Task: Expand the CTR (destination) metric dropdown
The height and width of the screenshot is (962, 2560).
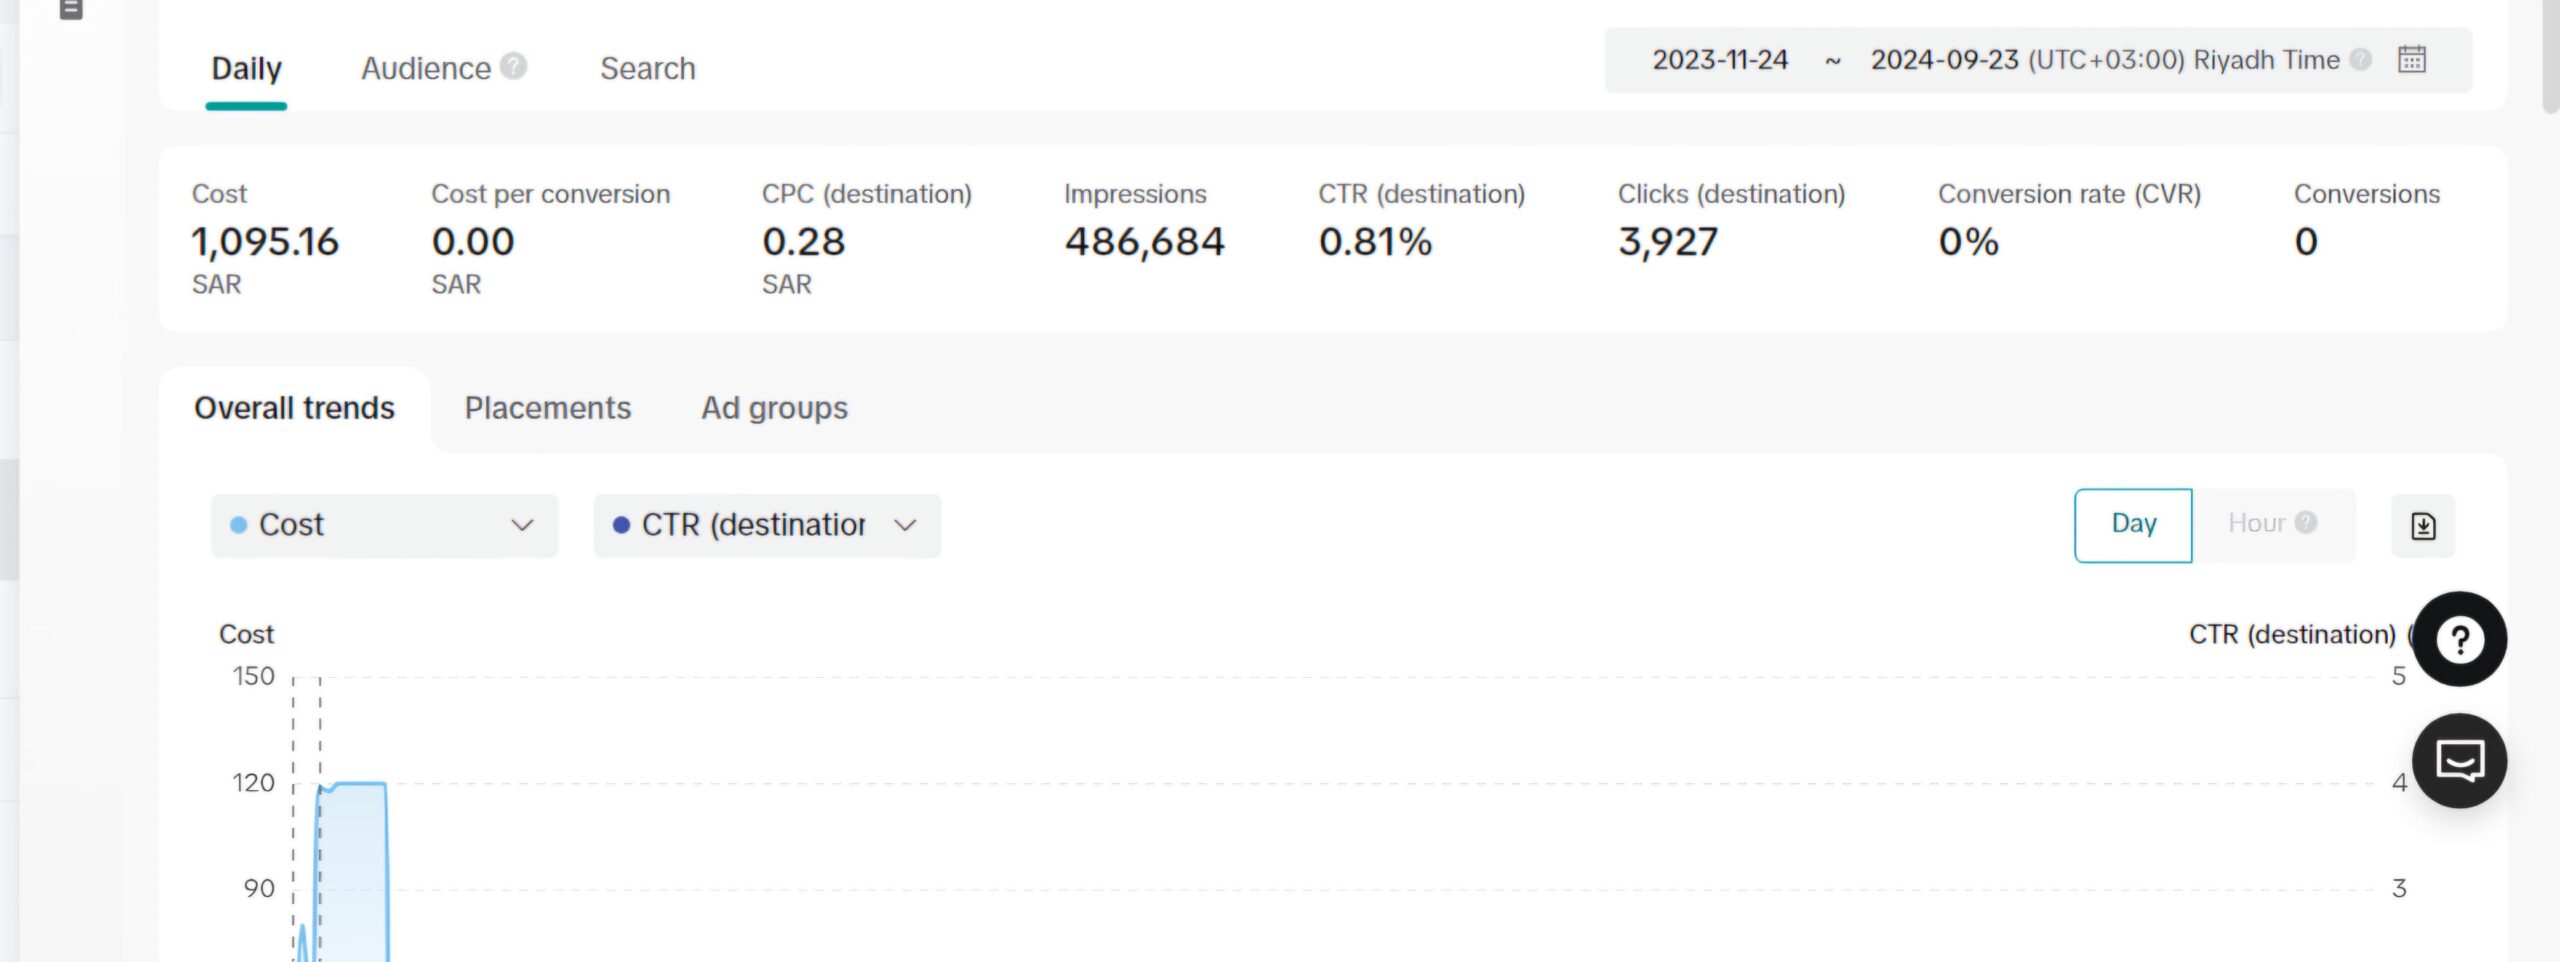Action: [x=767, y=525]
